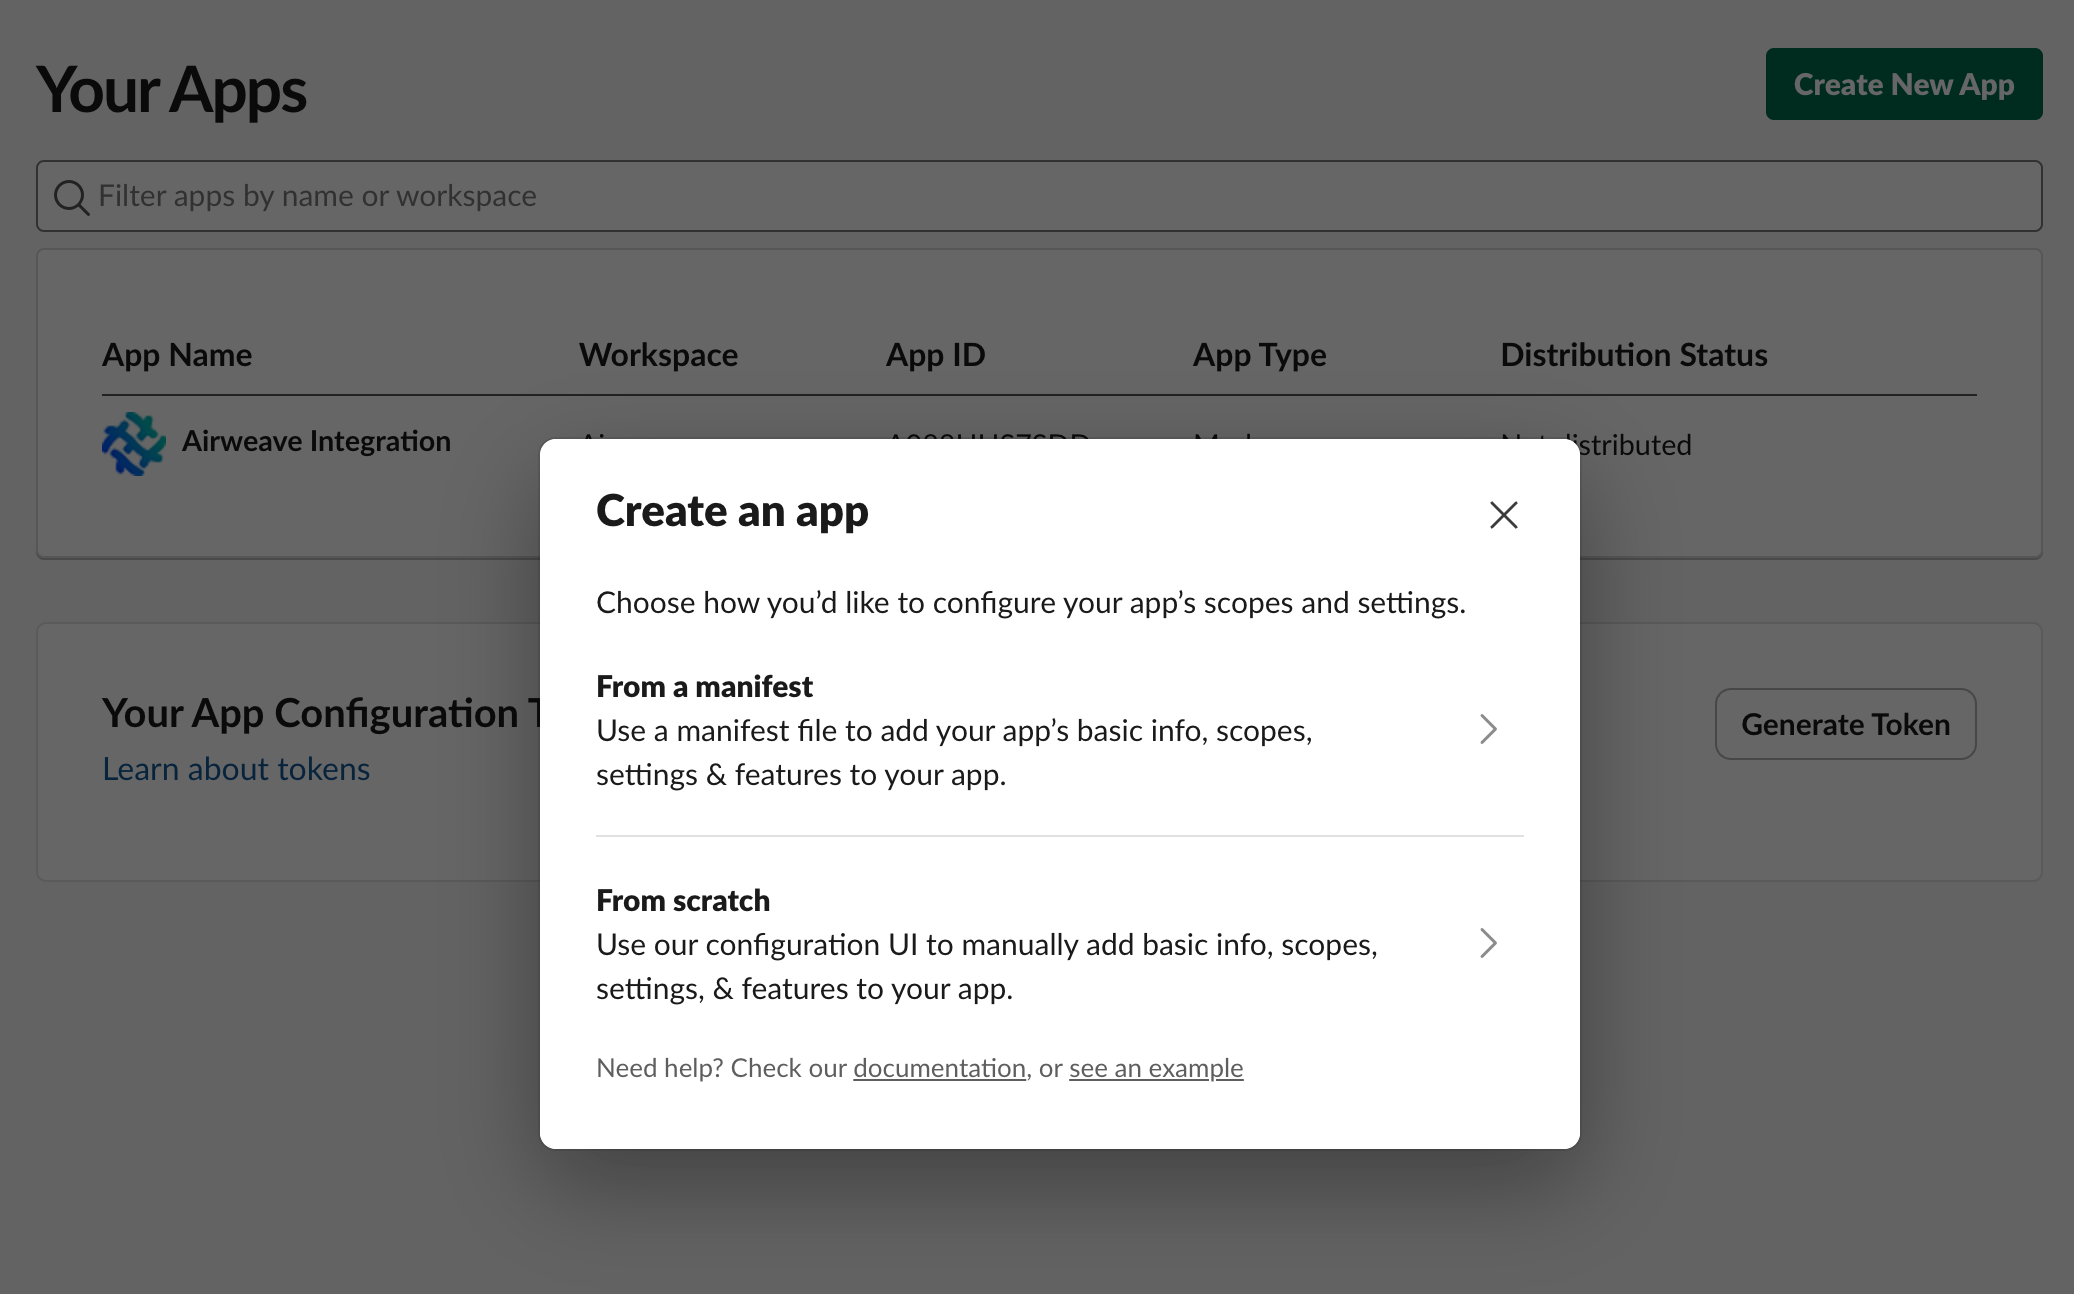Select the From scratch option

[1000, 943]
